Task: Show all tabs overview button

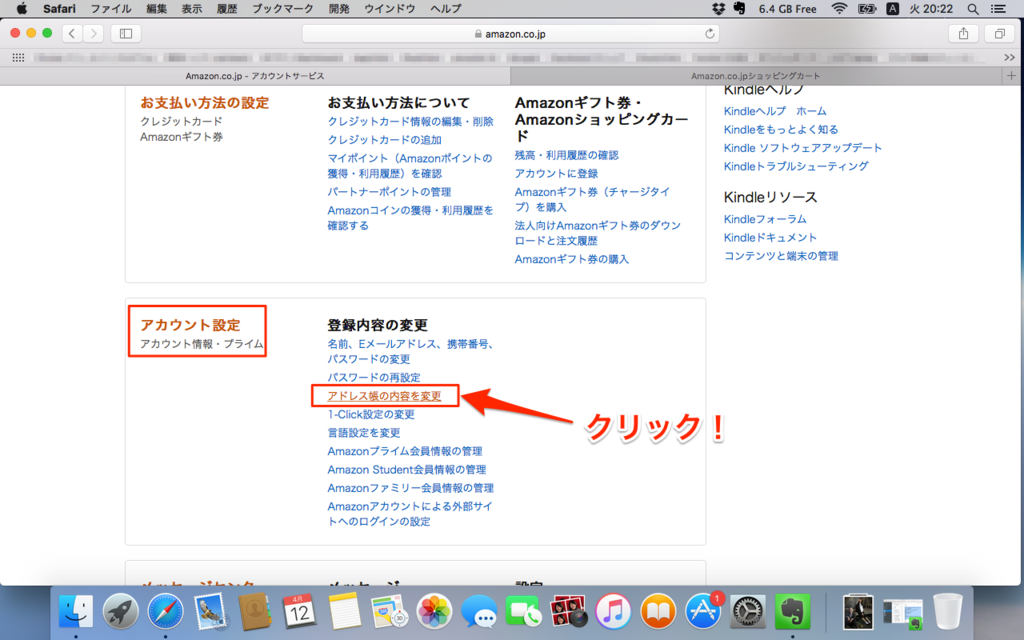Action: (x=999, y=33)
